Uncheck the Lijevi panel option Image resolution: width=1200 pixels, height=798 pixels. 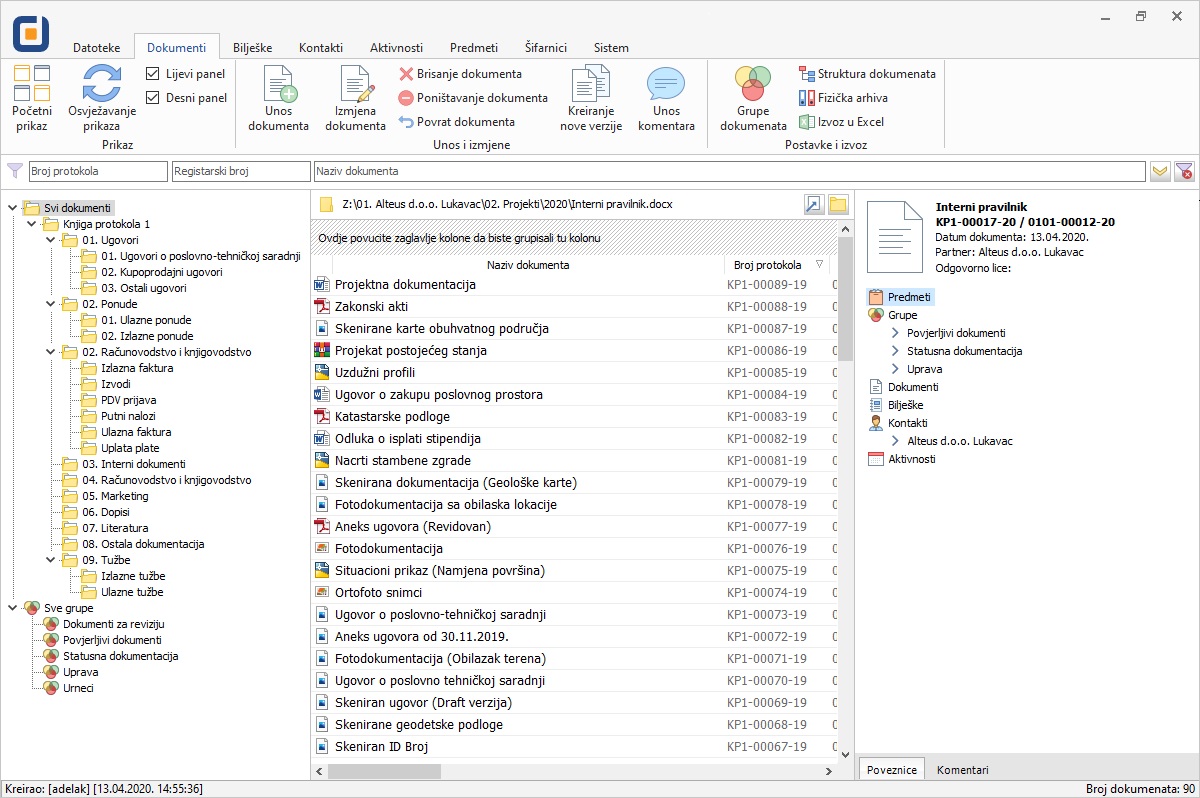tap(154, 73)
